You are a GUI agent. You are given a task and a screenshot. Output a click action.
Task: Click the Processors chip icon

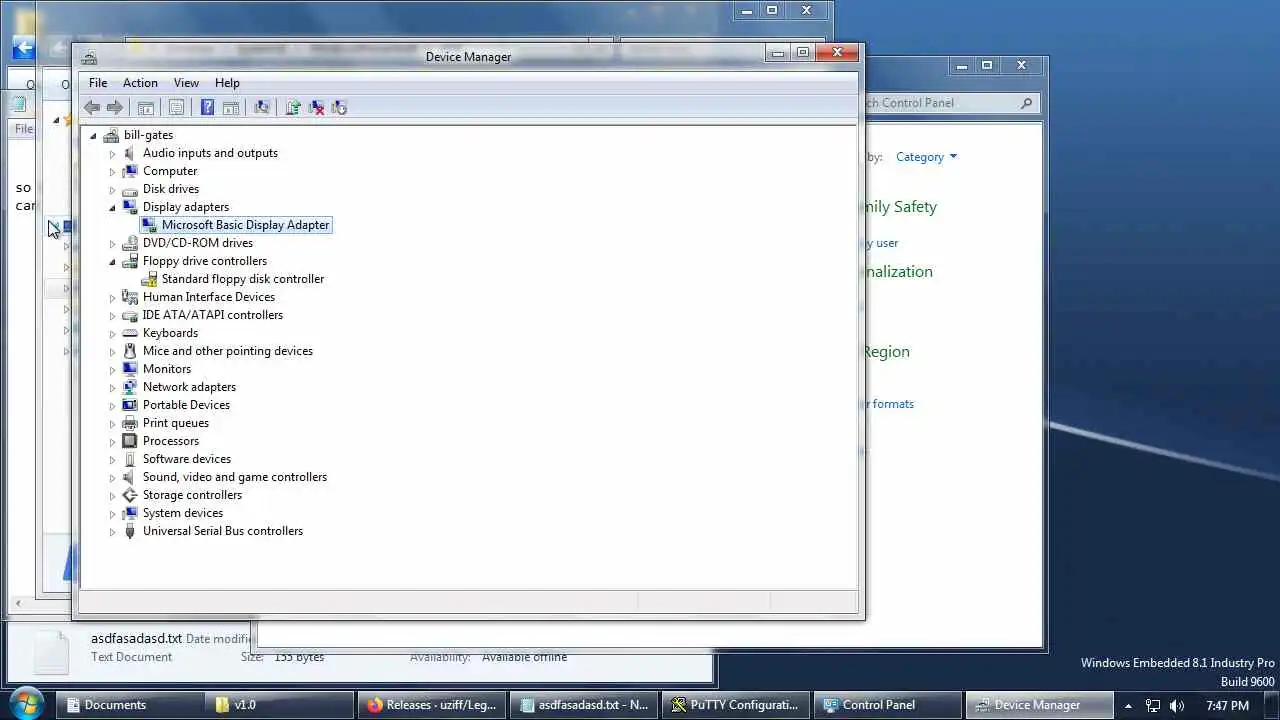click(x=130, y=441)
